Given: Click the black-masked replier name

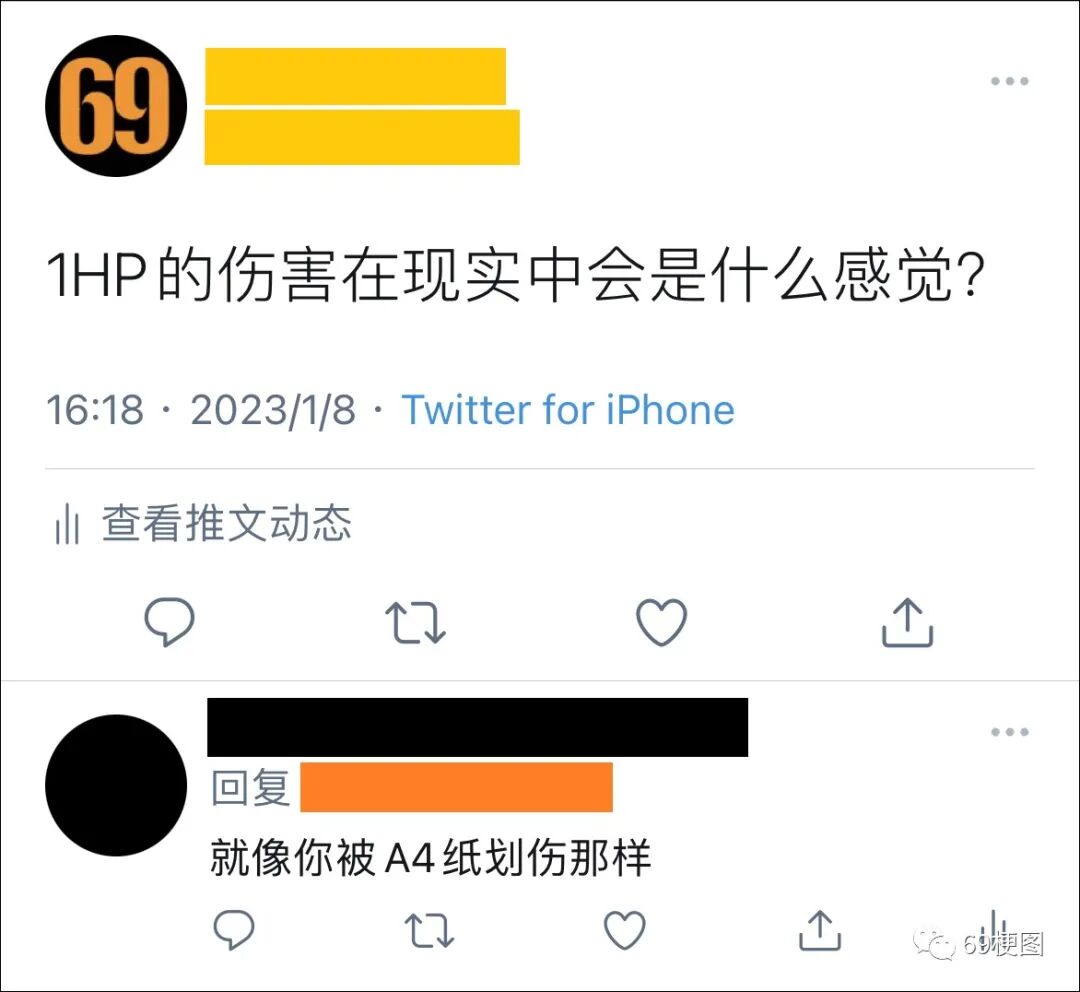Looking at the screenshot, I should 477,727.
